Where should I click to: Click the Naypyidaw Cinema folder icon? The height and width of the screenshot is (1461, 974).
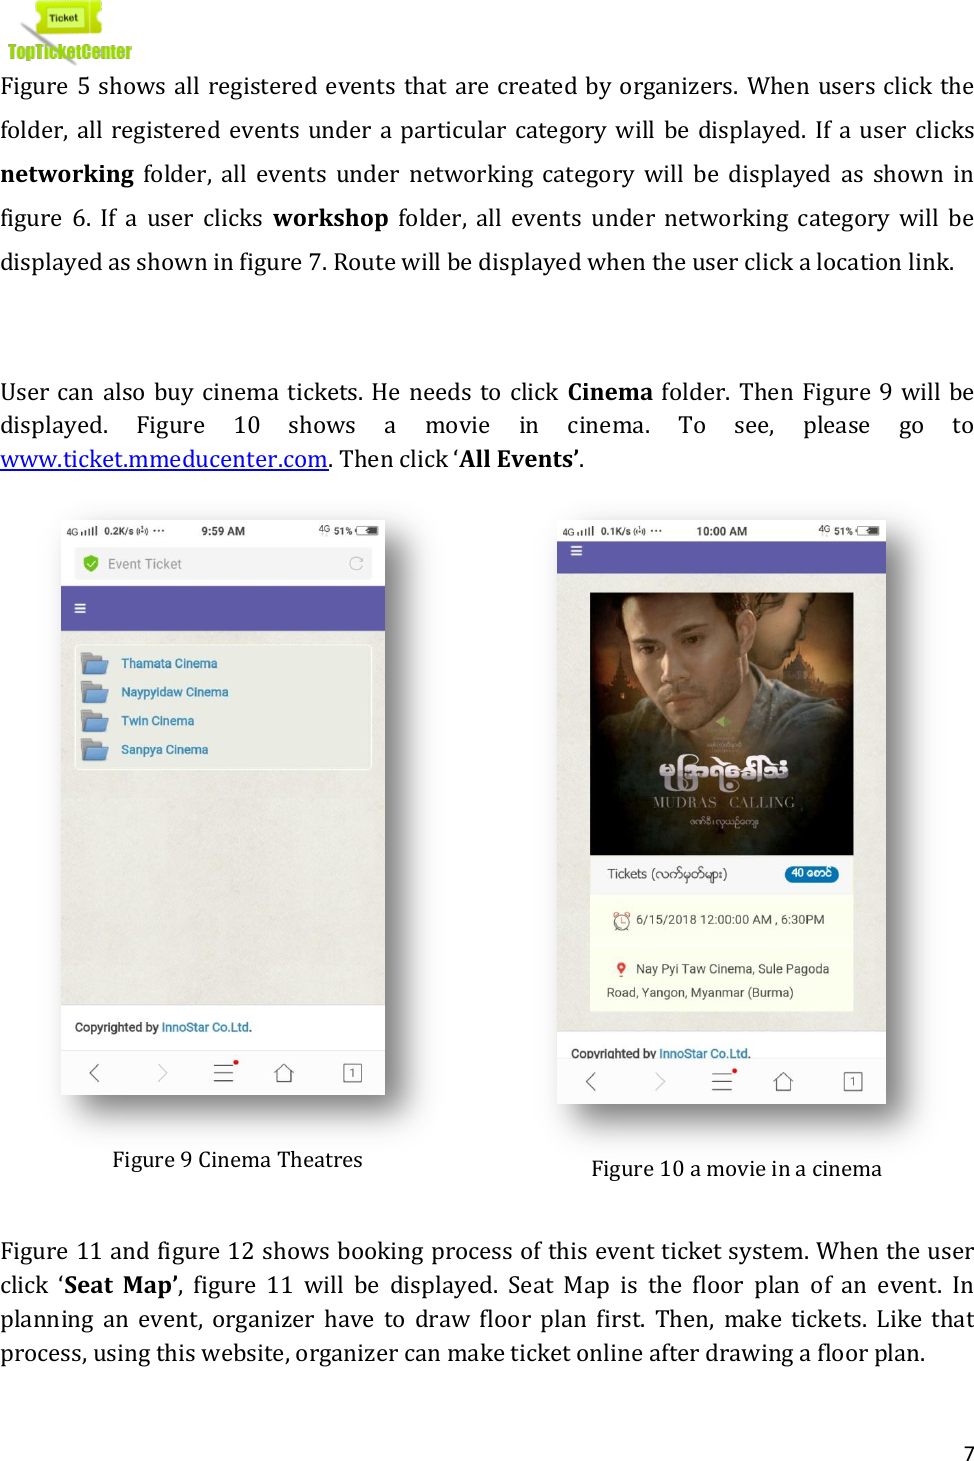pyautogui.click(x=95, y=692)
